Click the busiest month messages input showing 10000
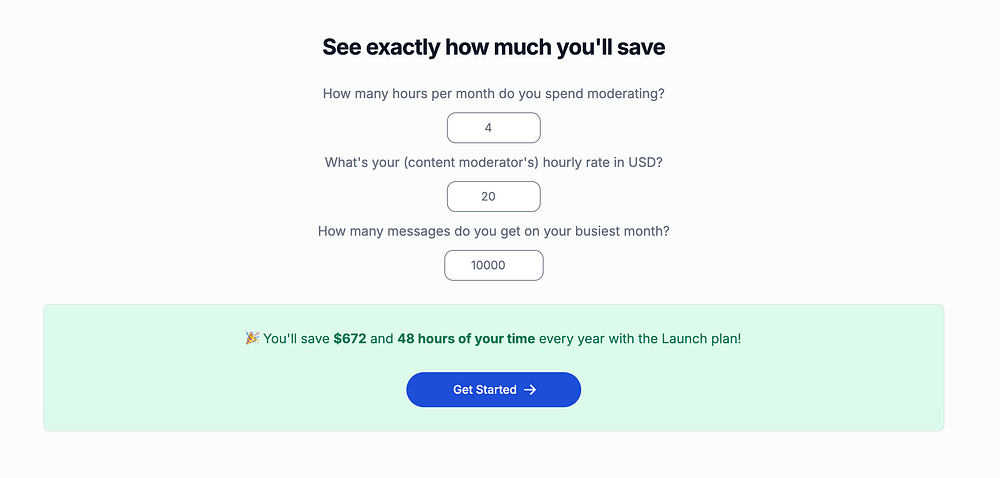Screen dimensions: 1000x478 [x=494, y=265]
